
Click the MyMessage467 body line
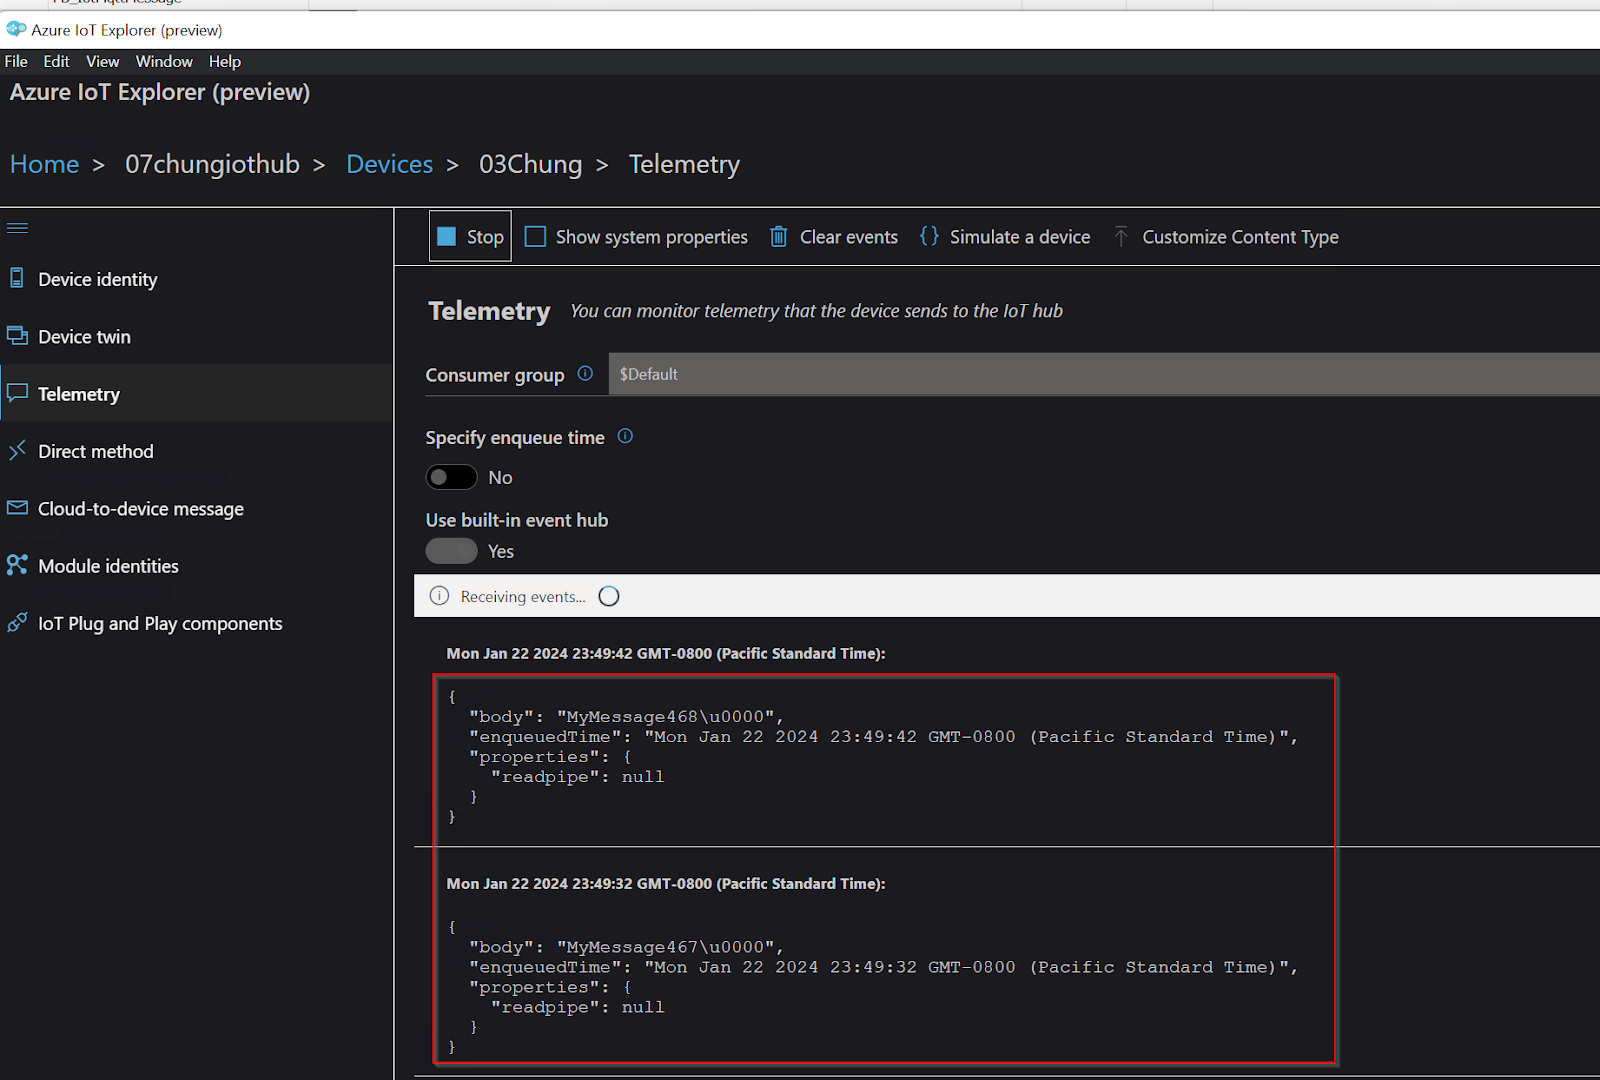click(x=626, y=946)
